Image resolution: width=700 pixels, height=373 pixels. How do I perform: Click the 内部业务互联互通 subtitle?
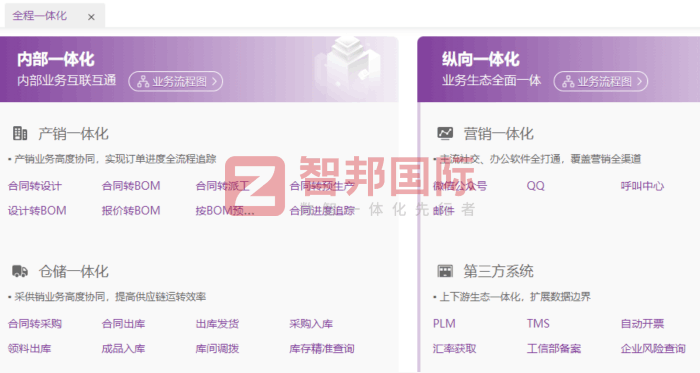(x=67, y=80)
